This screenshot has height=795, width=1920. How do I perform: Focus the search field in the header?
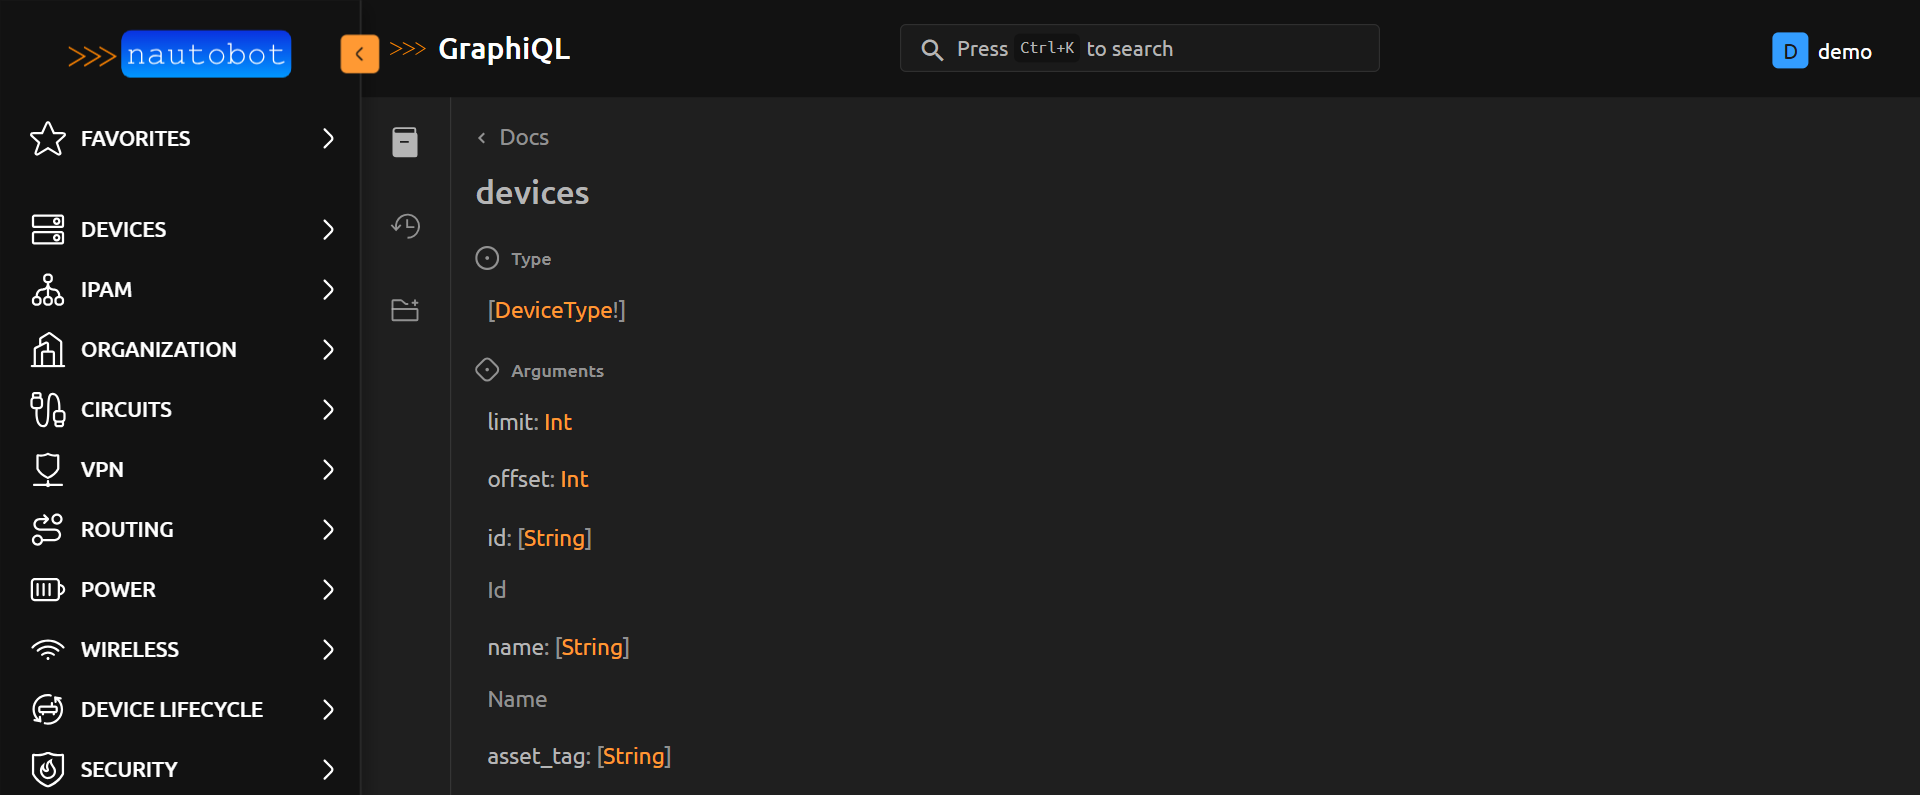click(x=1139, y=49)
